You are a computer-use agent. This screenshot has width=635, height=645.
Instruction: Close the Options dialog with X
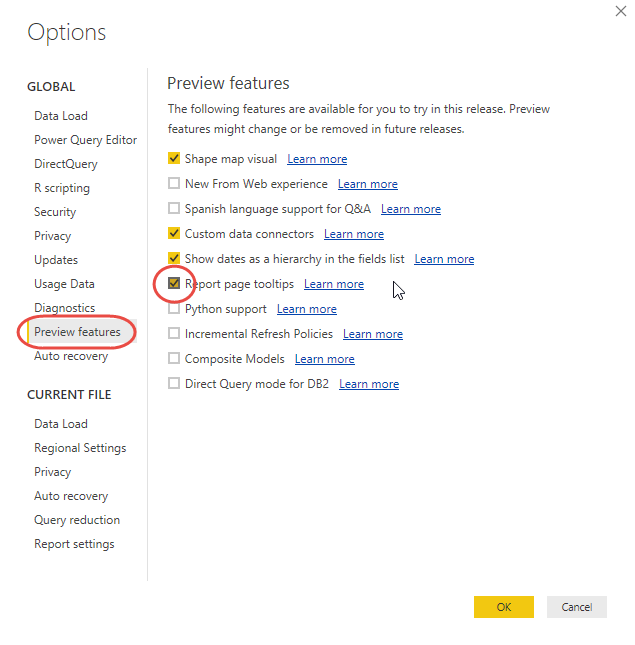(x=610, y=11)
